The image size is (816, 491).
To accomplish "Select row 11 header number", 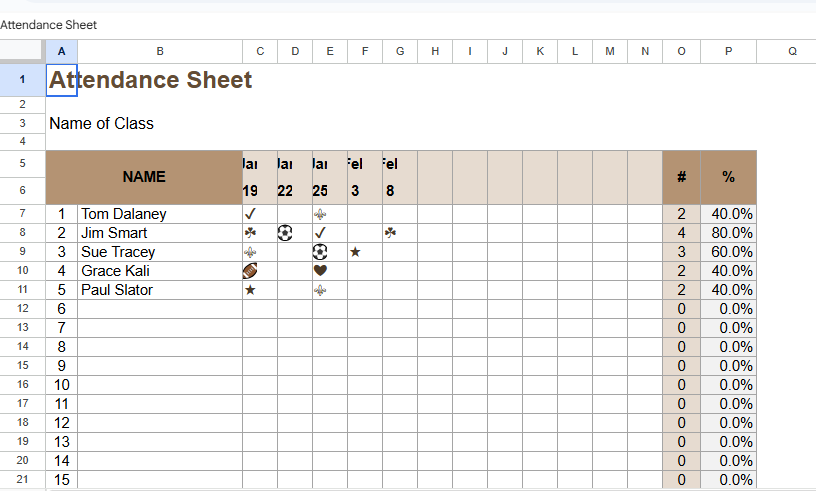I will (x=22, y=290).
